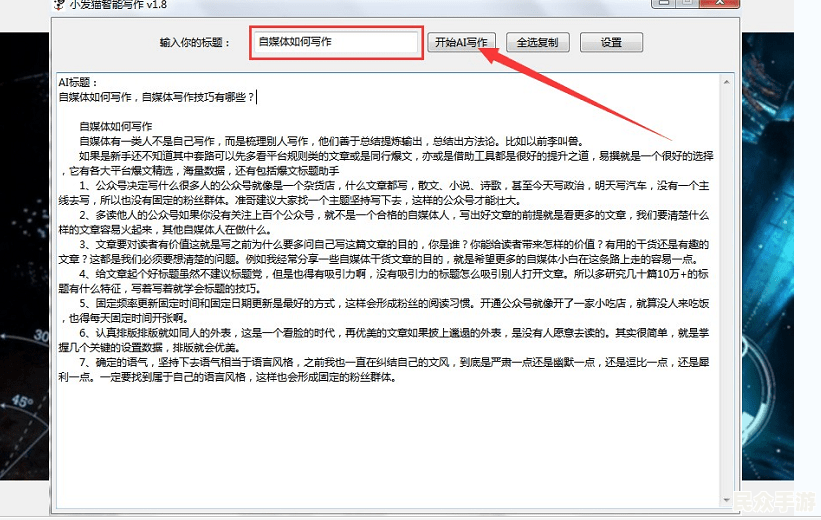Click the indented subtitle 自媒体如何写作 in the text body

116,126
